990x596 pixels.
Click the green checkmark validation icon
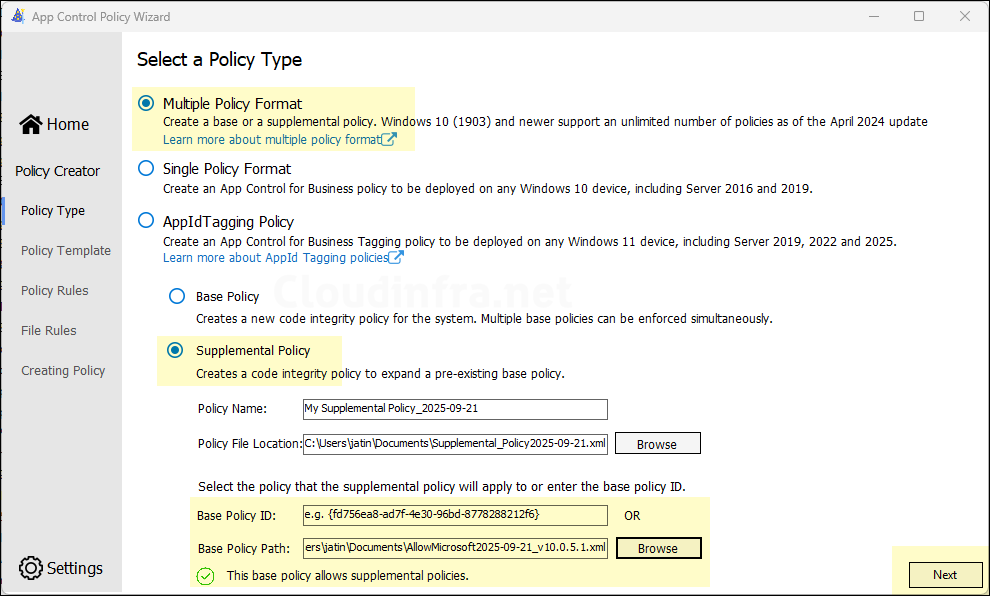[205, 576]
